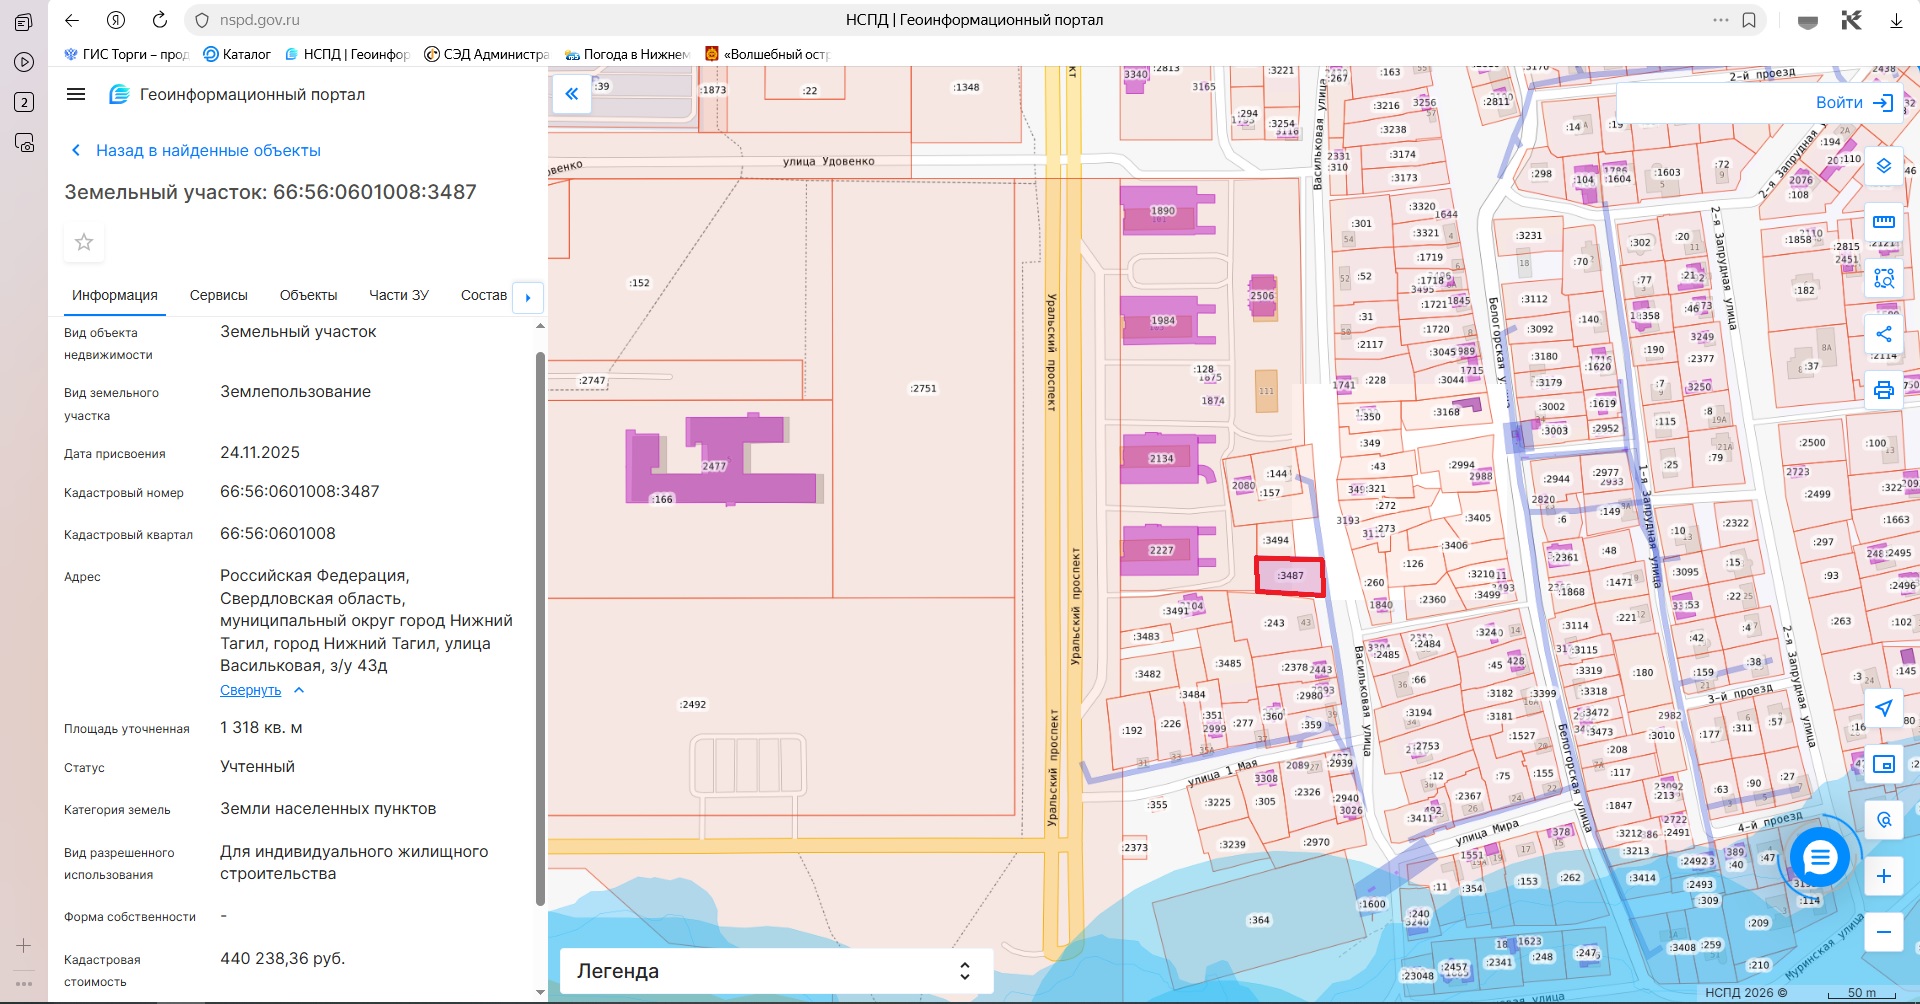The width and height of the screenshot is (1920, 1004).
Task: Open the map layers panel
Action: [x=1883, y=166]
